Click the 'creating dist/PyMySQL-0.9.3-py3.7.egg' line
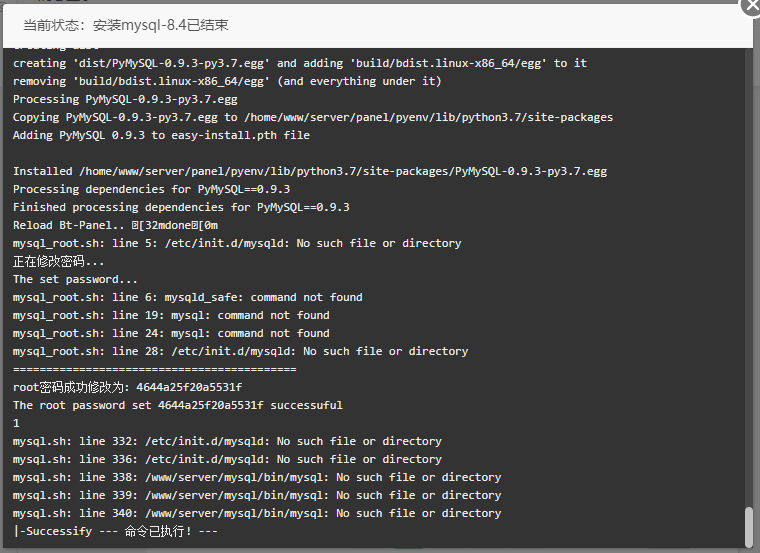This screenshot has width=760, height=553. (300, 63)
